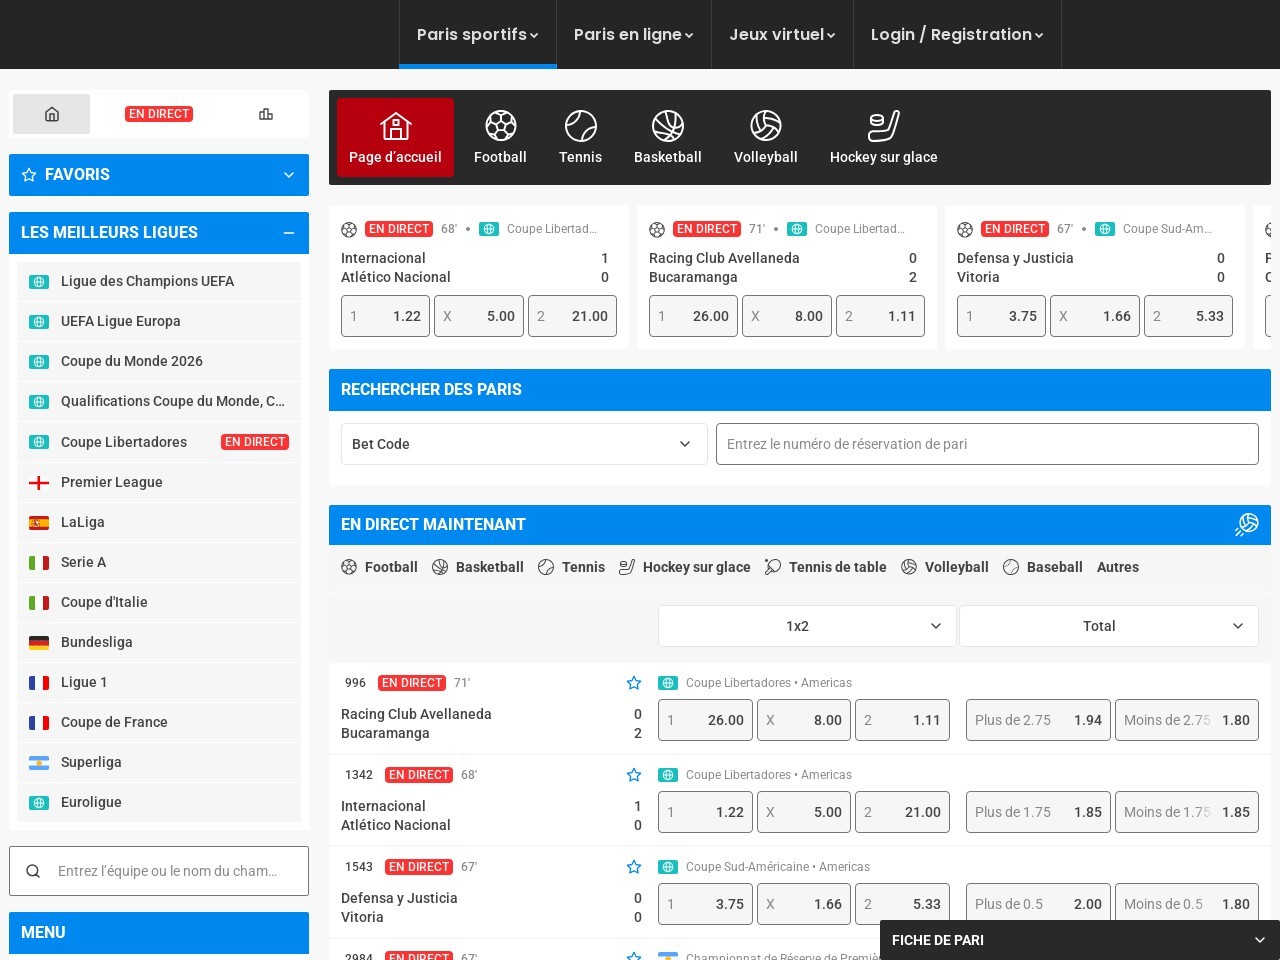Click the volleyball icon in En Direct Maintenant header
This screenshot has width=1280, height=960.
click(1246, 524)
